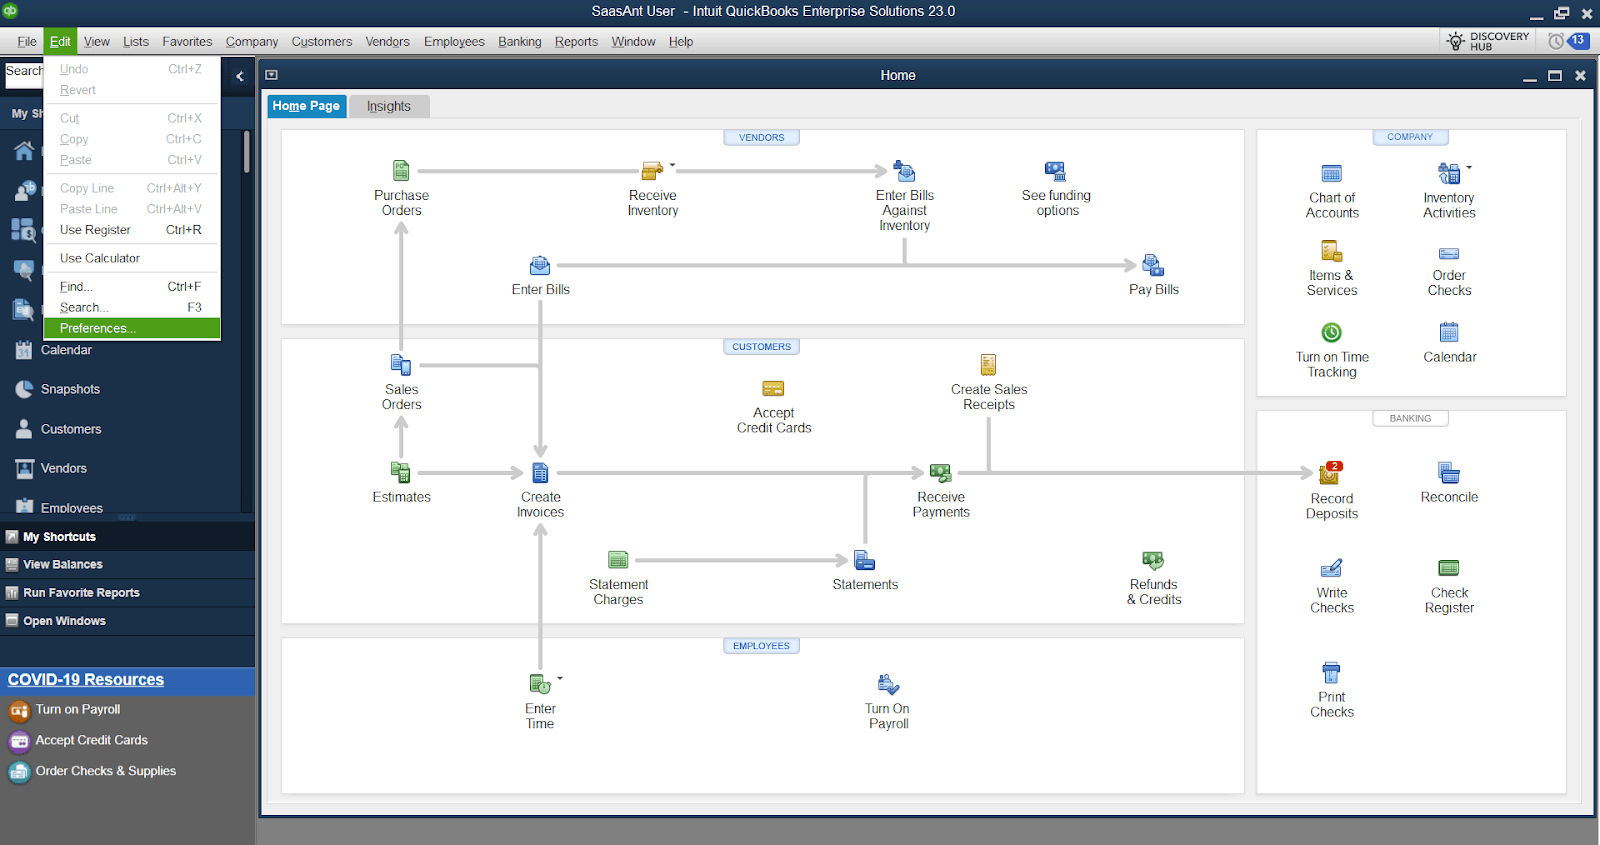Open Create Invoices icon
Viewport: 1600px width, 845px height.
coord(540,472)
